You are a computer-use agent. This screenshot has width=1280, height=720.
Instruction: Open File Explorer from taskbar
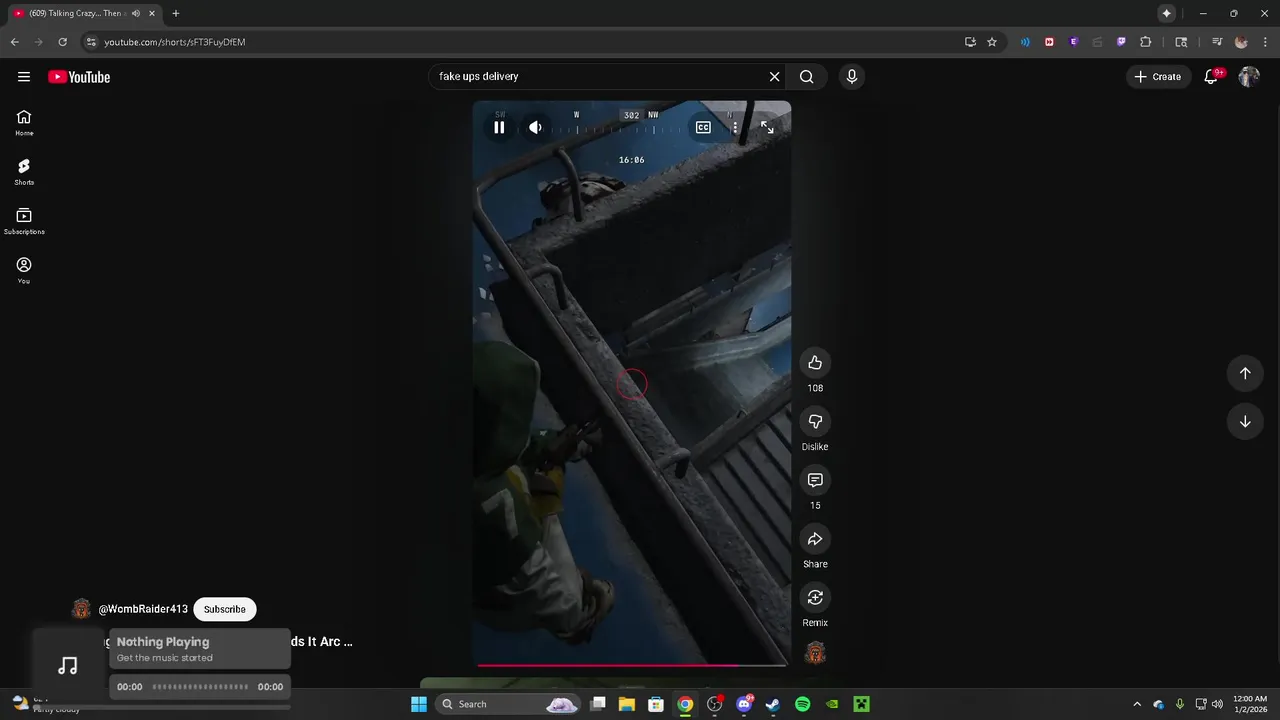pyautogui.click(x=627, y=704)
